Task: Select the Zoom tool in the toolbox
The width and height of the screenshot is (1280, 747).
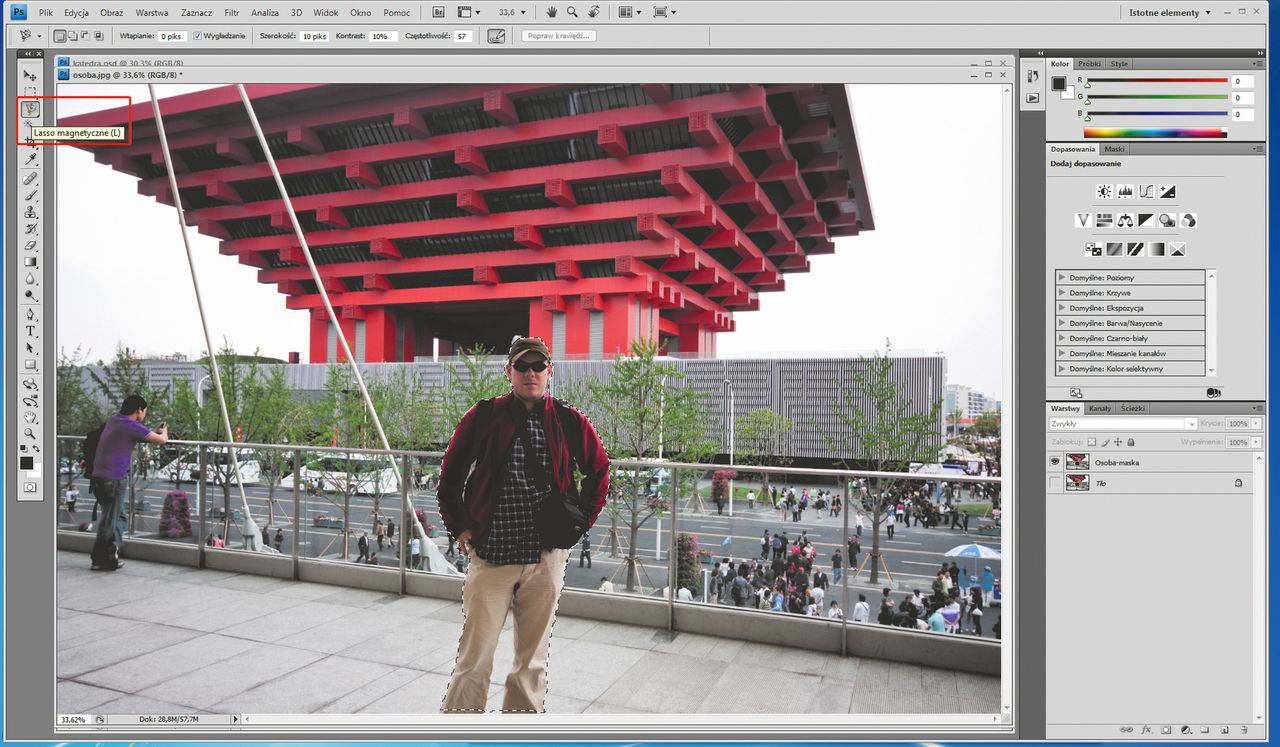Action: point(30,434)
